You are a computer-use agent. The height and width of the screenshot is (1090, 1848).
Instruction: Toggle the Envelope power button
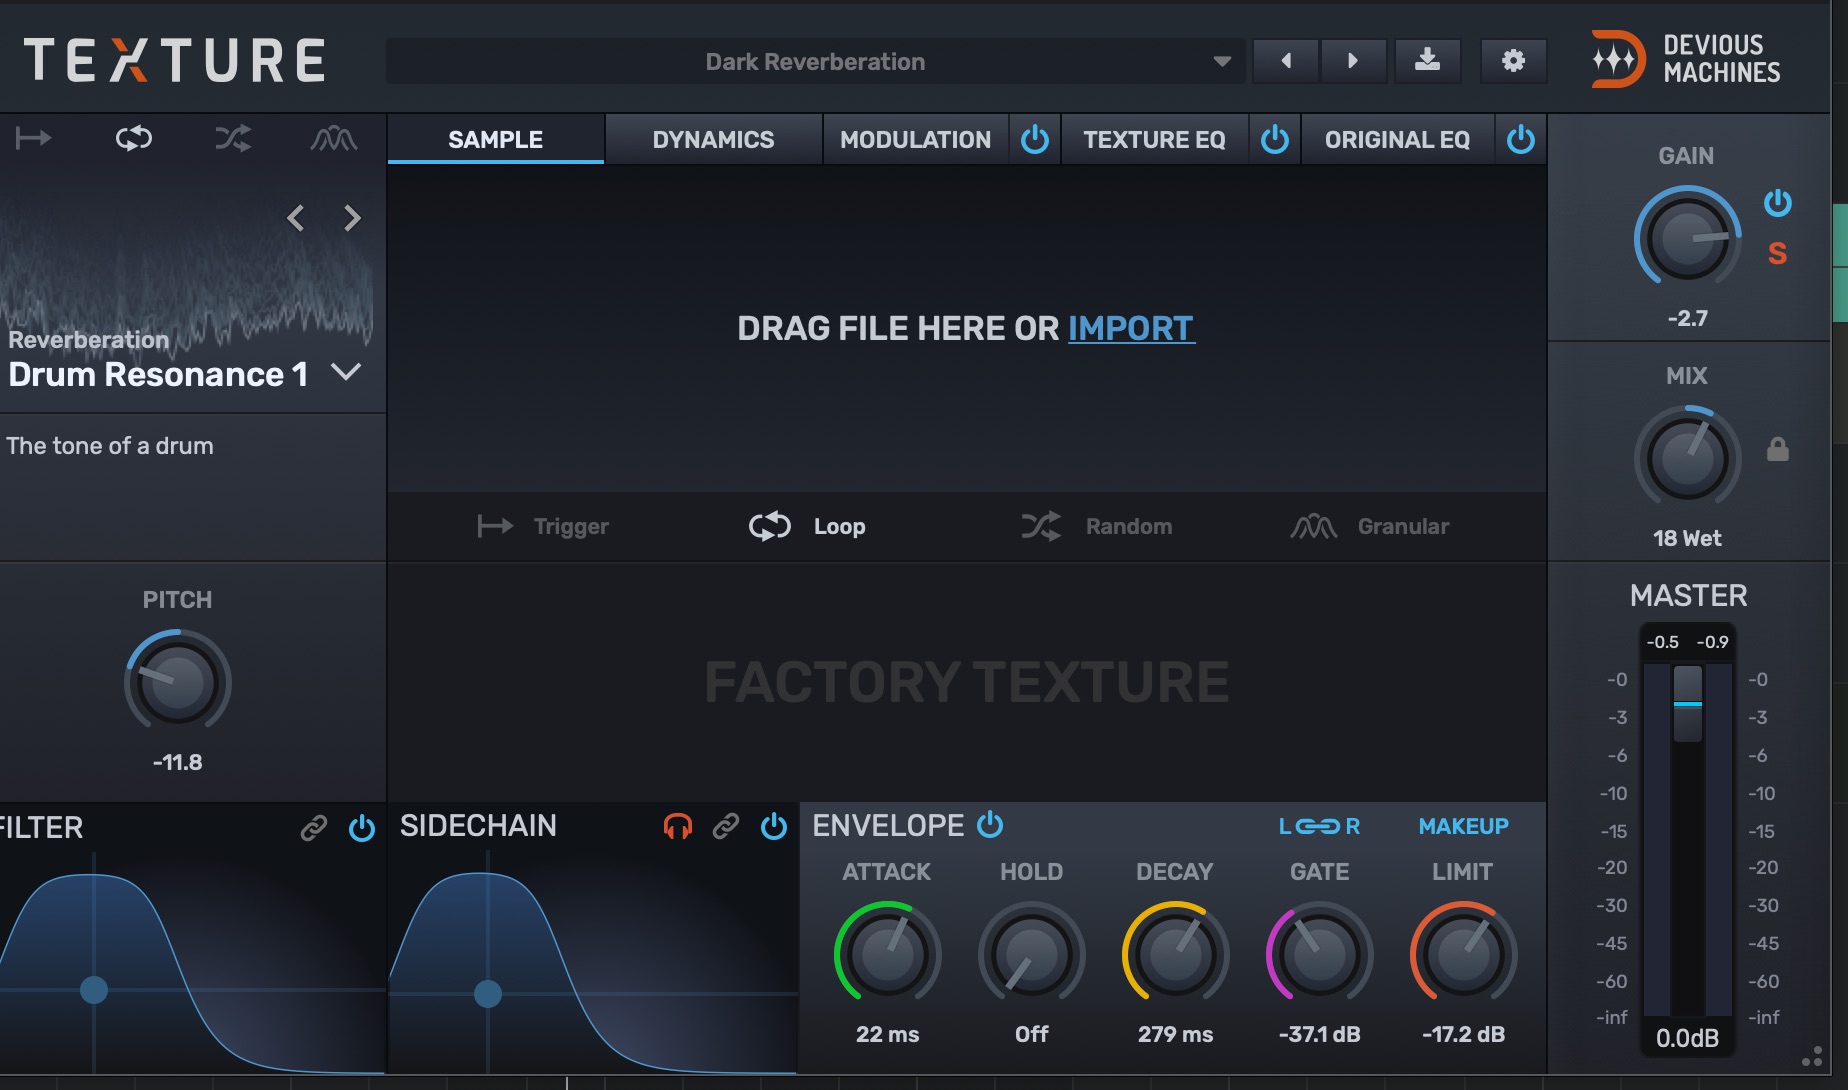(990, 825)
